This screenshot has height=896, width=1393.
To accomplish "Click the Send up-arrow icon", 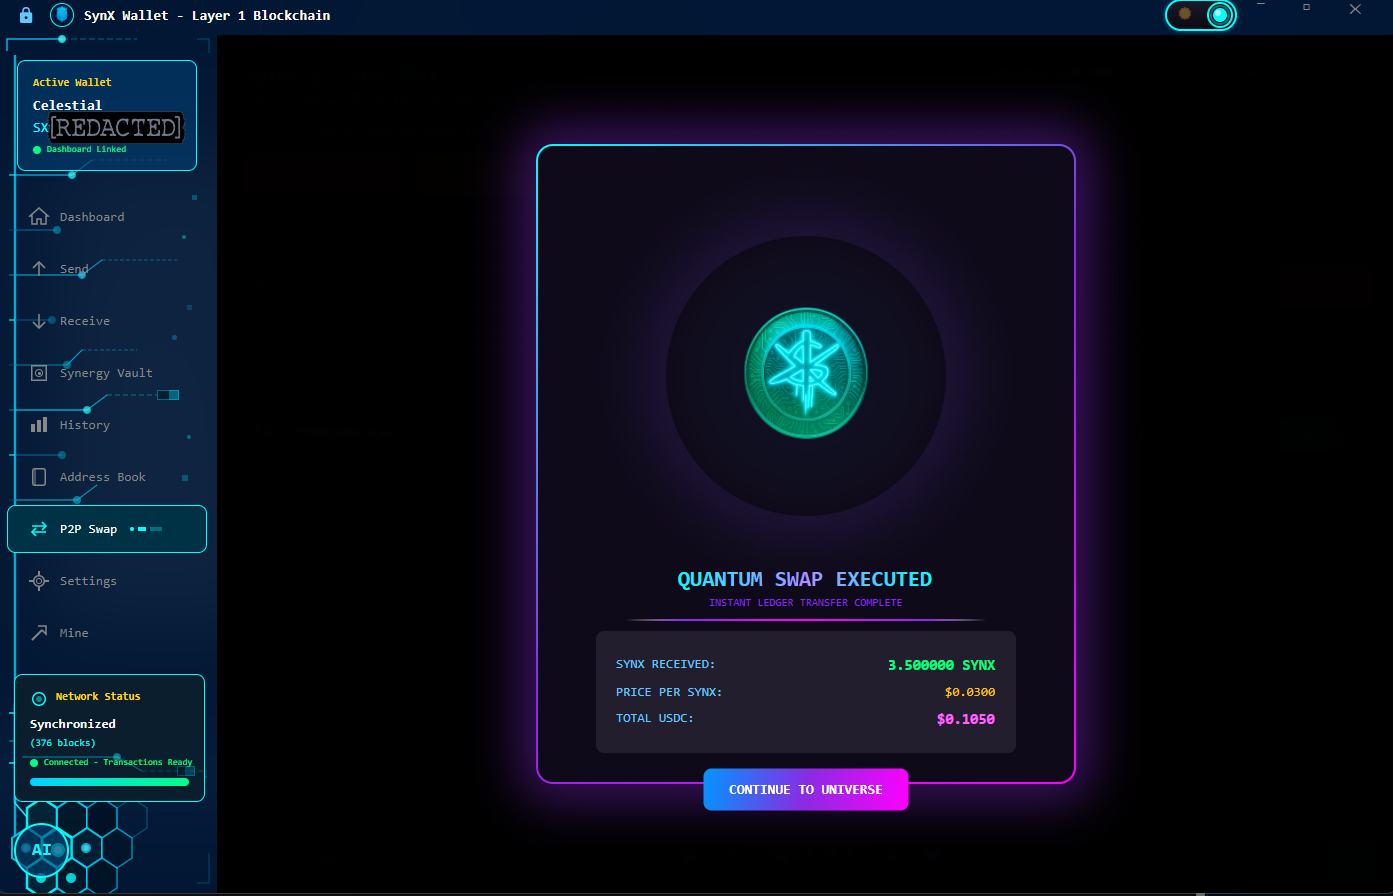I will (x=39, y=269).
